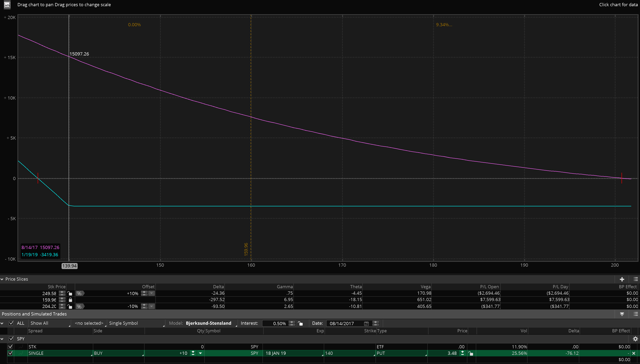Toggle lock icon on 159.96 price slice

click(70, 300)
